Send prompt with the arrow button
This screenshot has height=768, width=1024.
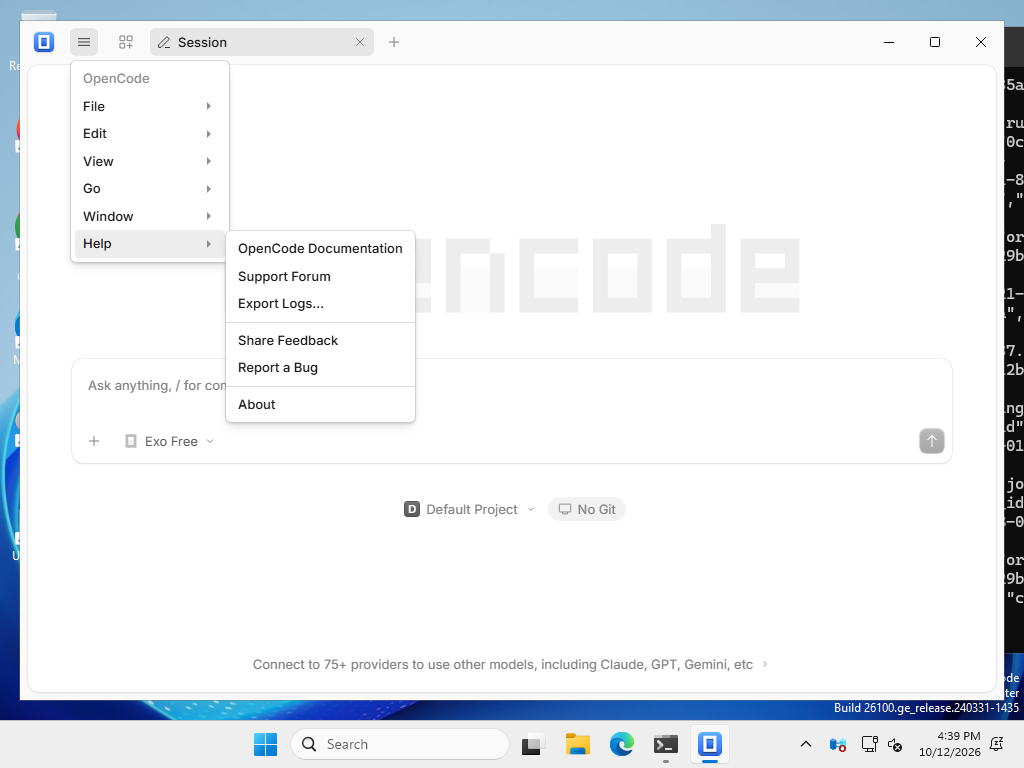pos(932,441)
